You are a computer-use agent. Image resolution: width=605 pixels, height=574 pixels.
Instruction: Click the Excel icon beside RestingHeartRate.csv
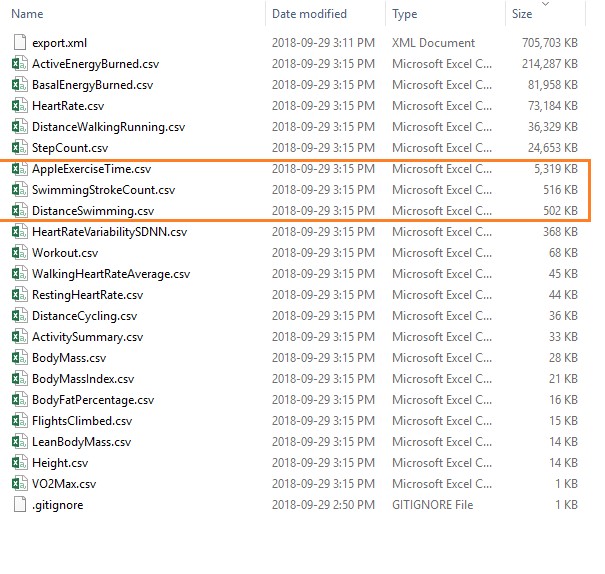click(x=20, y=295)
